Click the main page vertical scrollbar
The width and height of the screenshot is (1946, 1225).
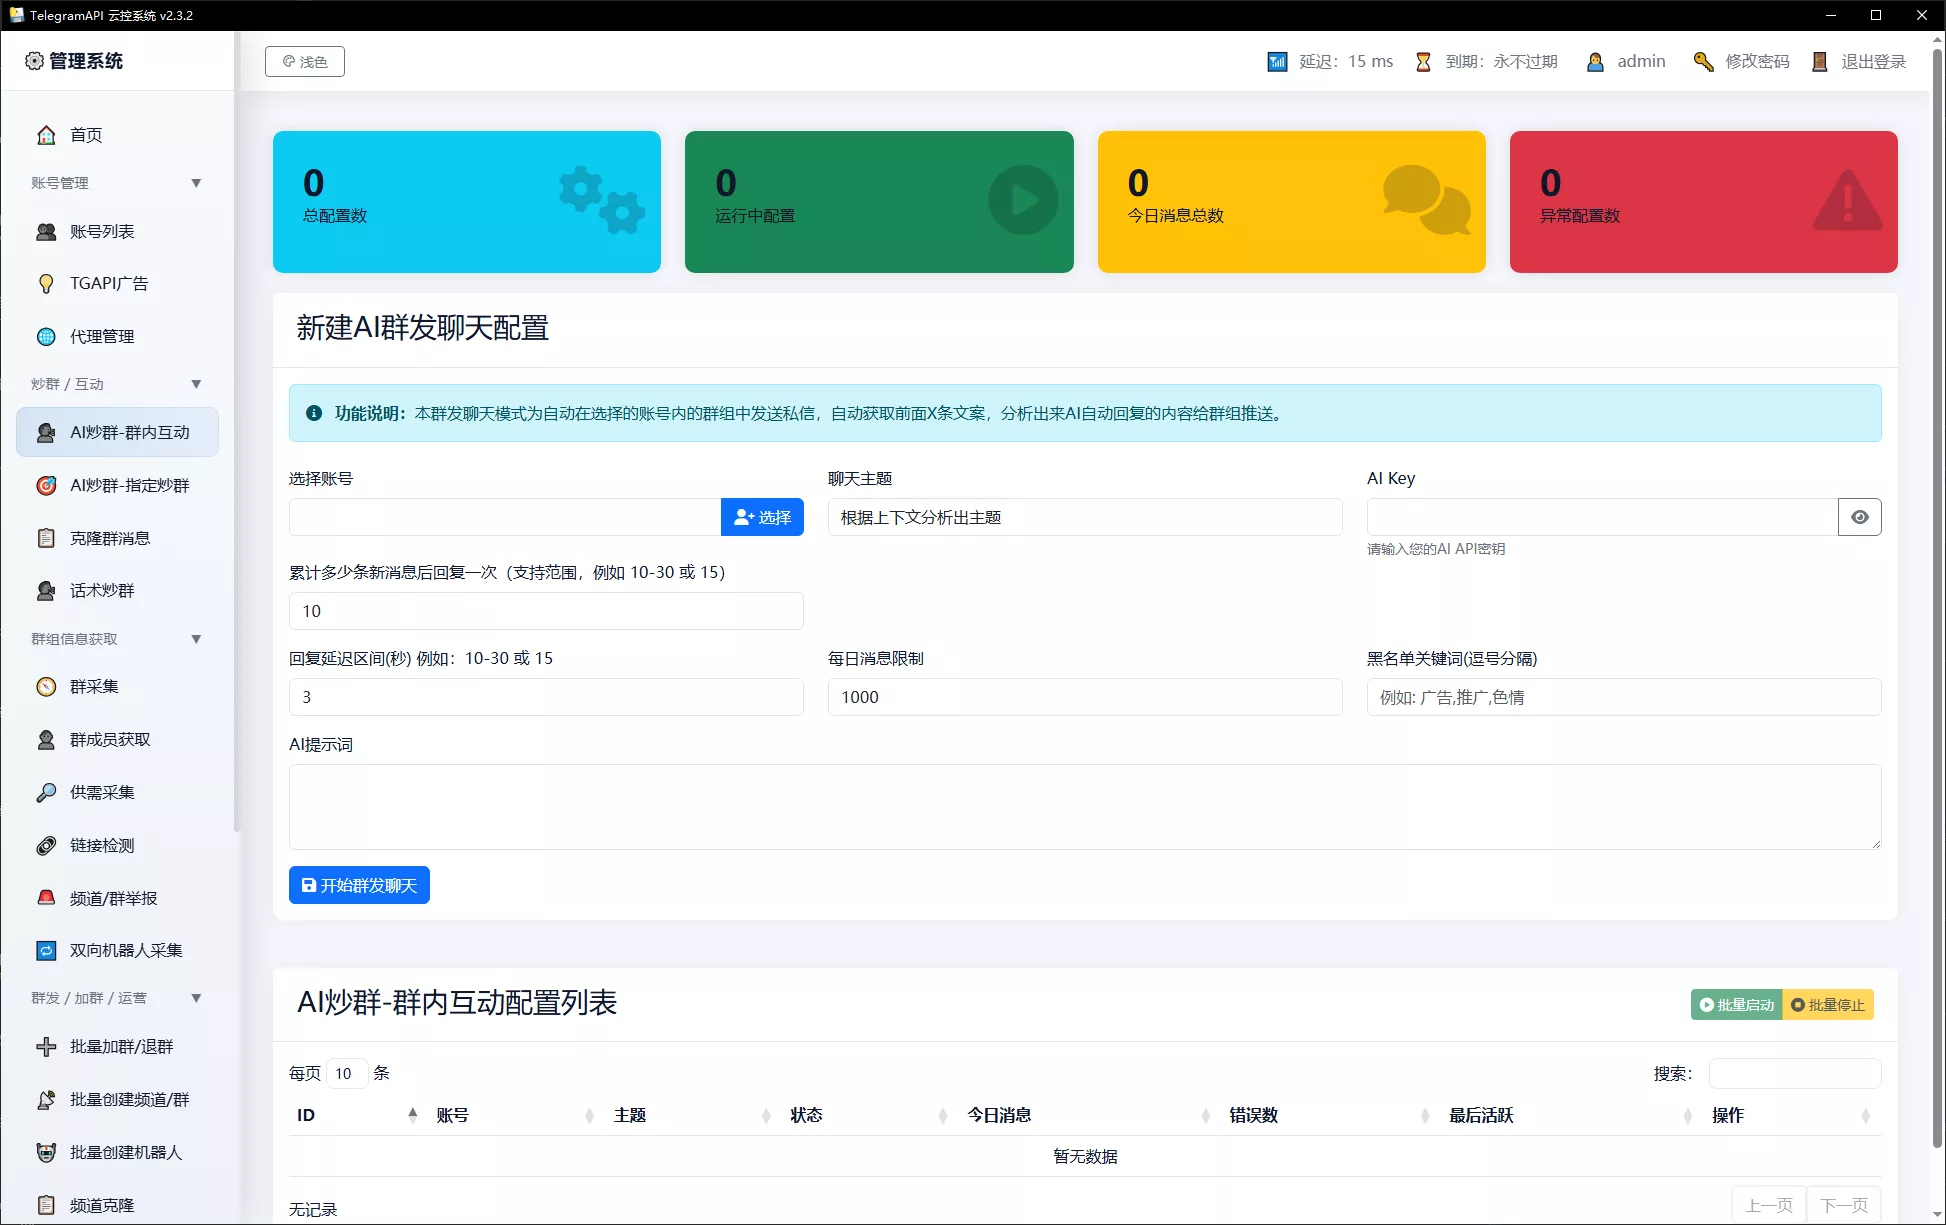(1937, 600)
